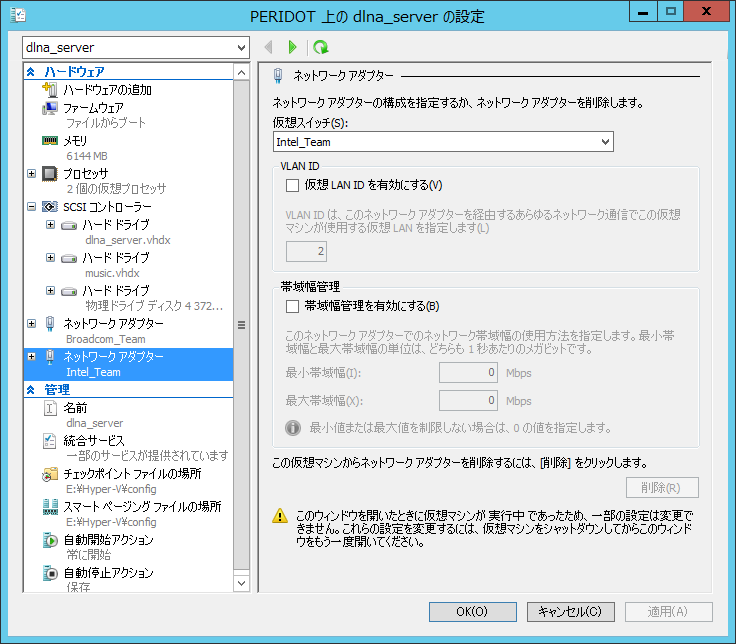Click the tree scrollbar thumb
This screenshot has height=644, width=736.
(x=241, y=325)
